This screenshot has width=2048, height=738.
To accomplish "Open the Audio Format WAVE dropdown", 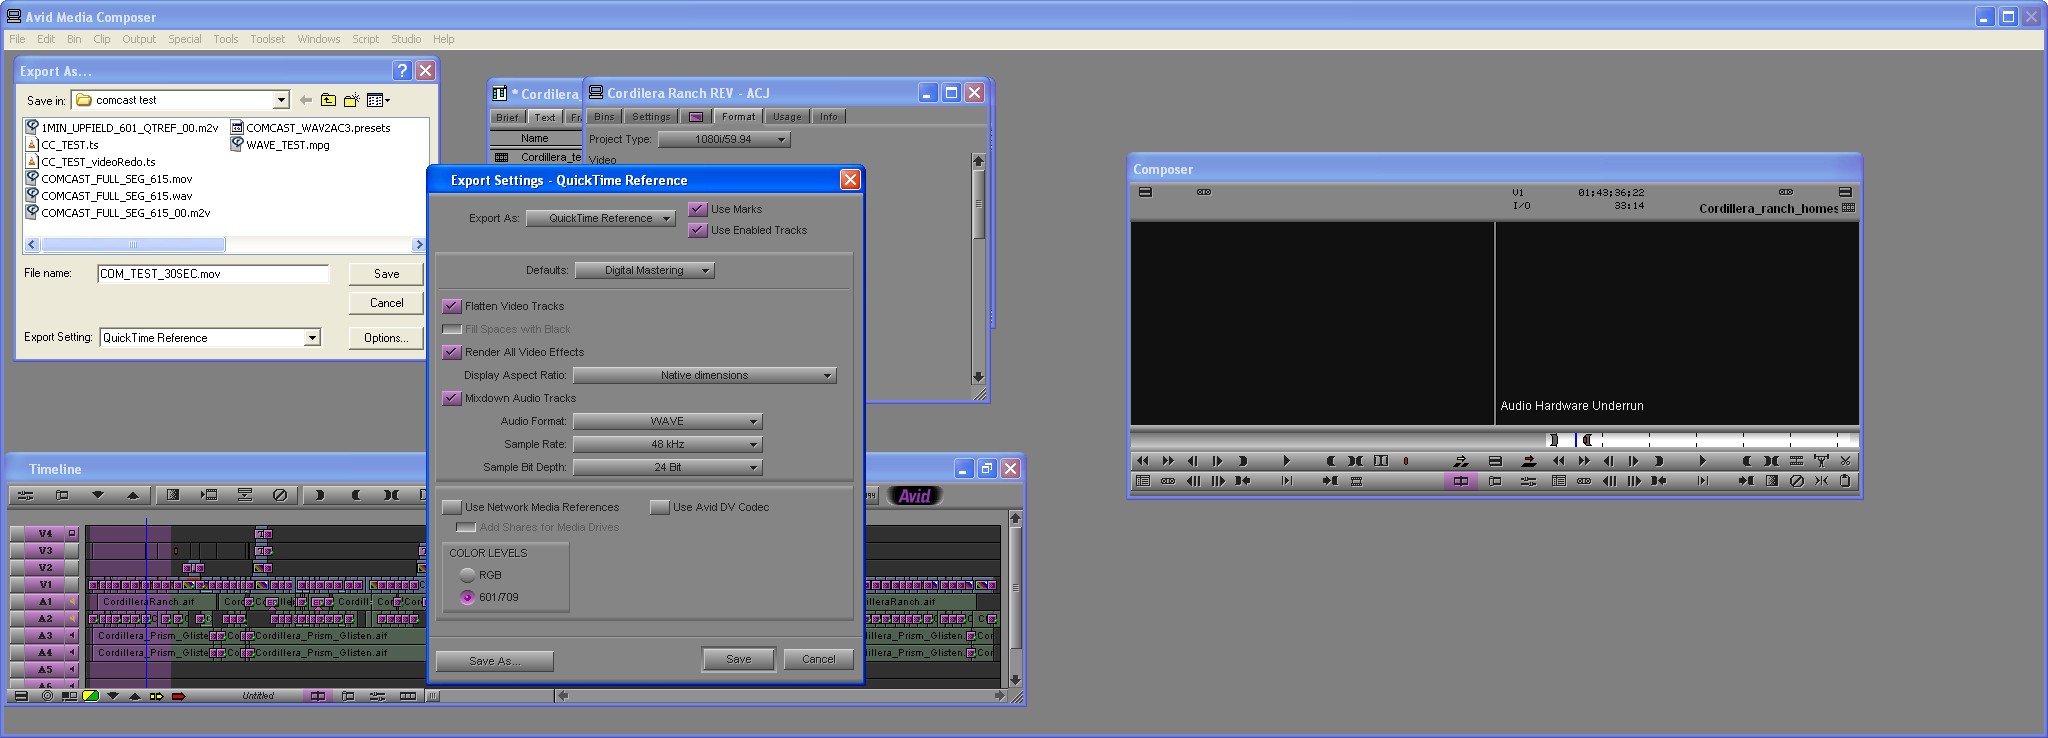I will tap(668, 421).
